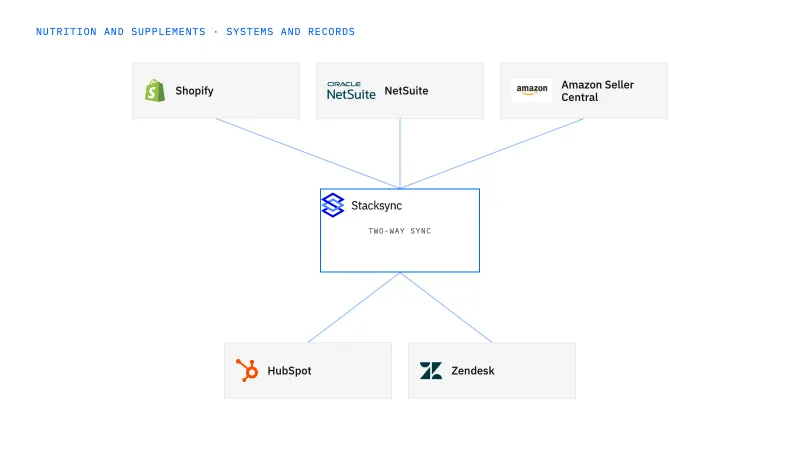Screen dimensions: 800x450
Task: Click the connector line from Amazon to Stacksync
Action: coord(492,154)
